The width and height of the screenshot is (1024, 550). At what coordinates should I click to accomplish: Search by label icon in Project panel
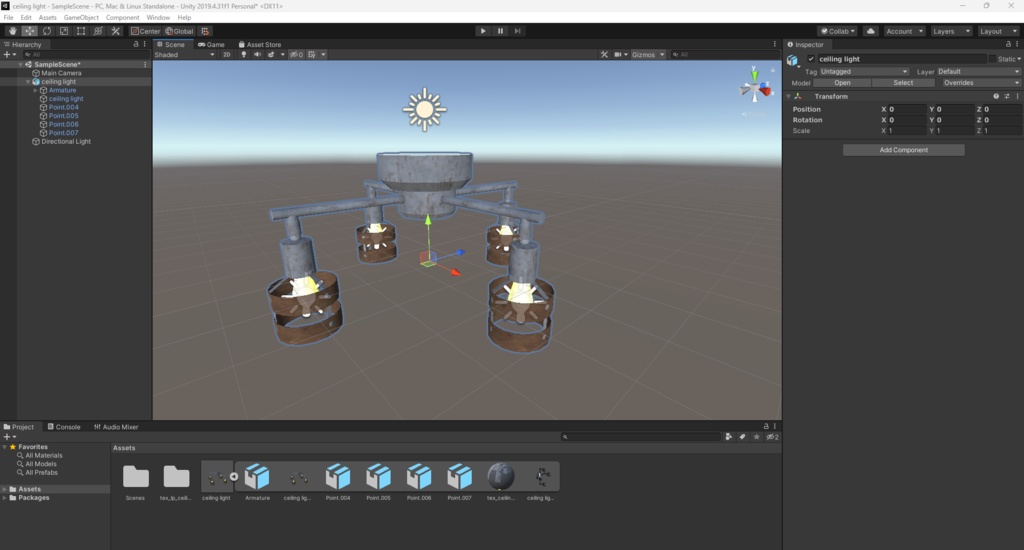pos(743,436)
